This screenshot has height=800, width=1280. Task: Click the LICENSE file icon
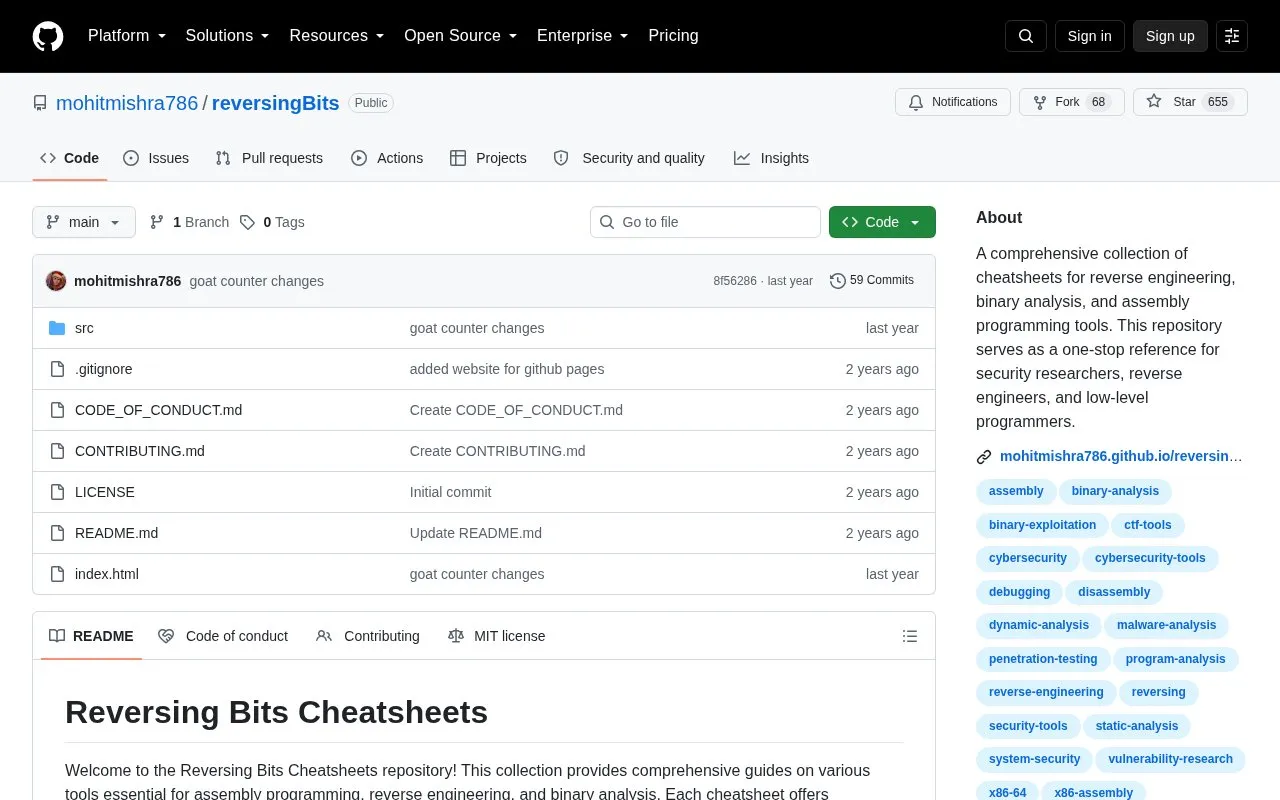(x=57, y=492)
